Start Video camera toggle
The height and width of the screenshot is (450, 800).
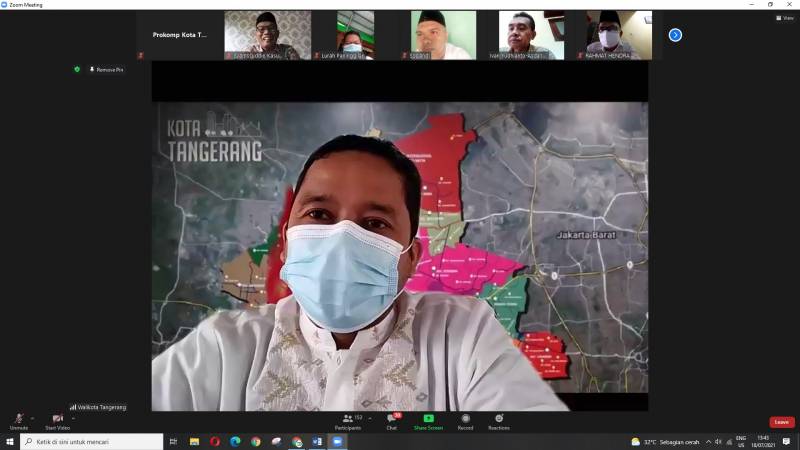(57, 419)
